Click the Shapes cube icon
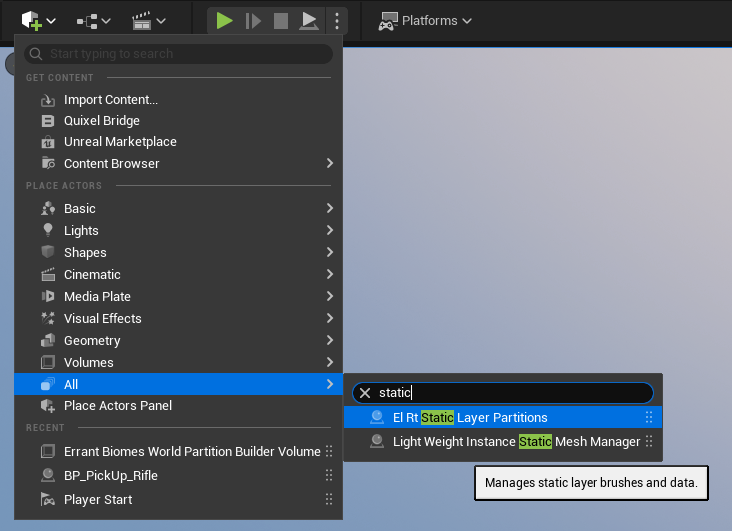This screenshot has height=531, width=732. [x=48, y=252]
